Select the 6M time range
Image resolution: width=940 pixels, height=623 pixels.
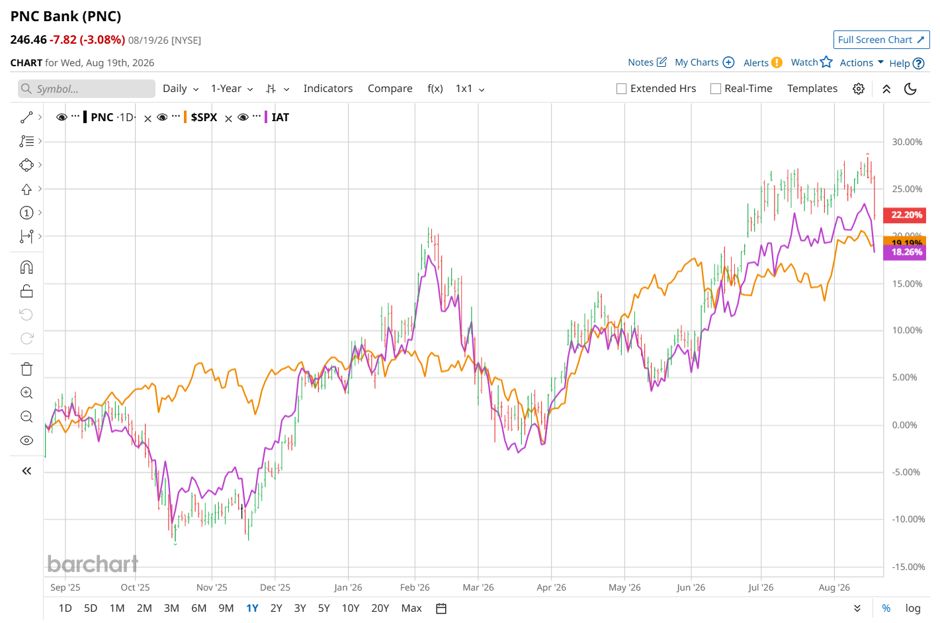pyautogui.click(x=198, y=609)
